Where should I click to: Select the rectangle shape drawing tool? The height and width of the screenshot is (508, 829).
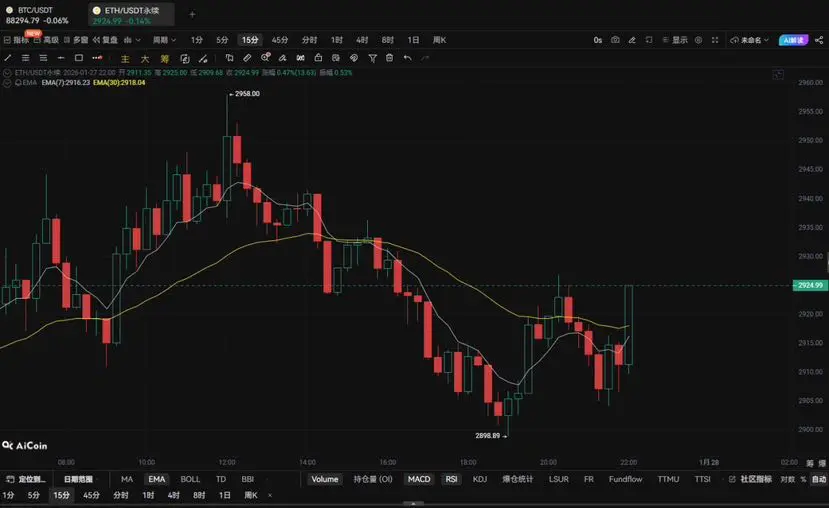point(79,58)
